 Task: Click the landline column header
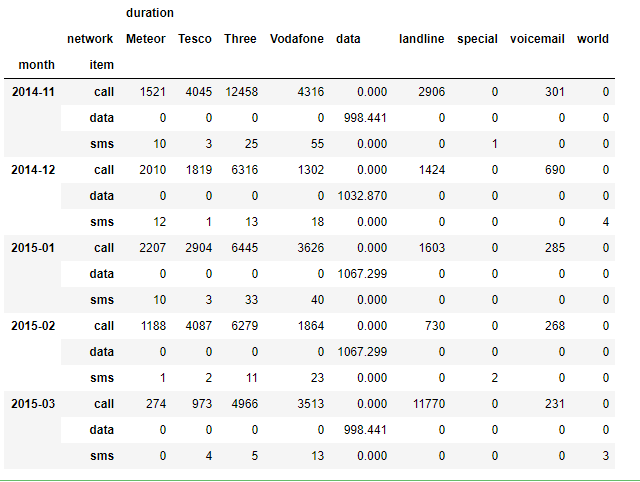tap(422, 39)
